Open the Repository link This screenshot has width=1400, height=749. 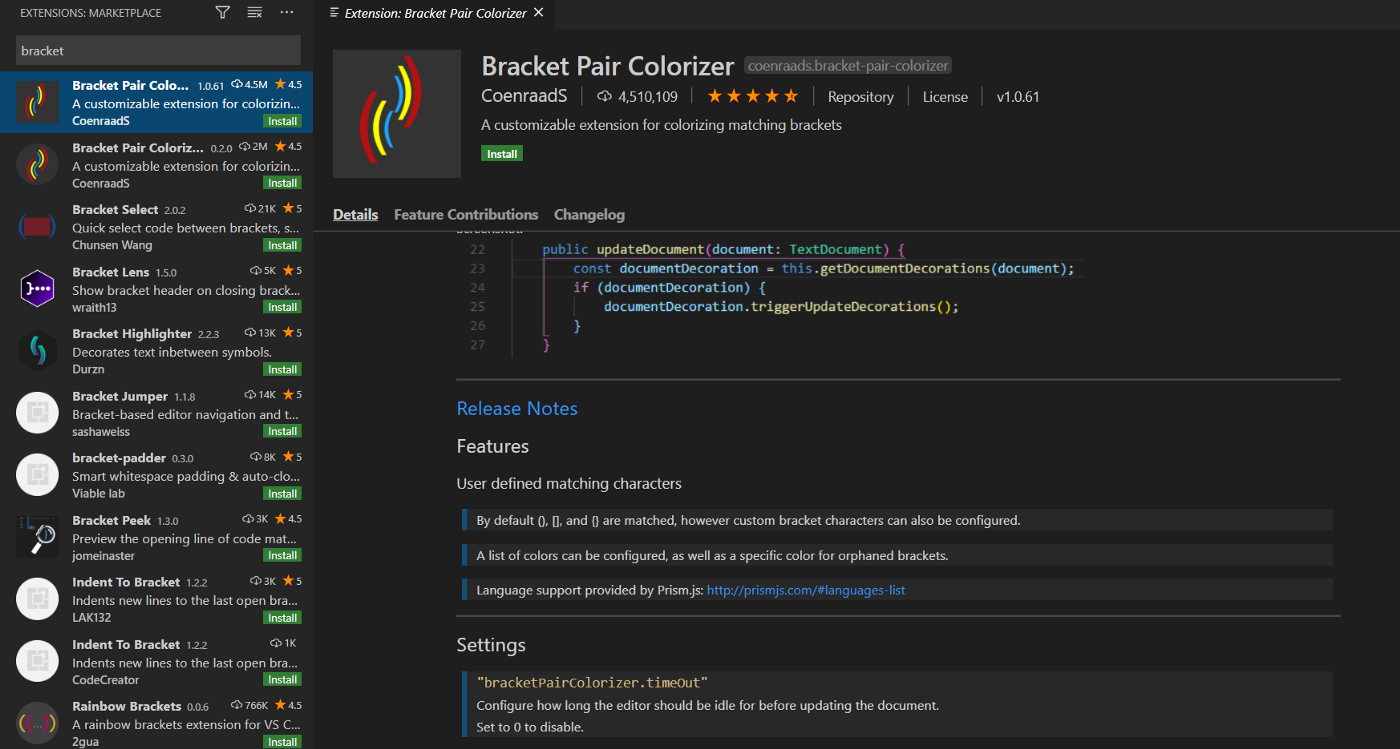(x=860, y=97)
